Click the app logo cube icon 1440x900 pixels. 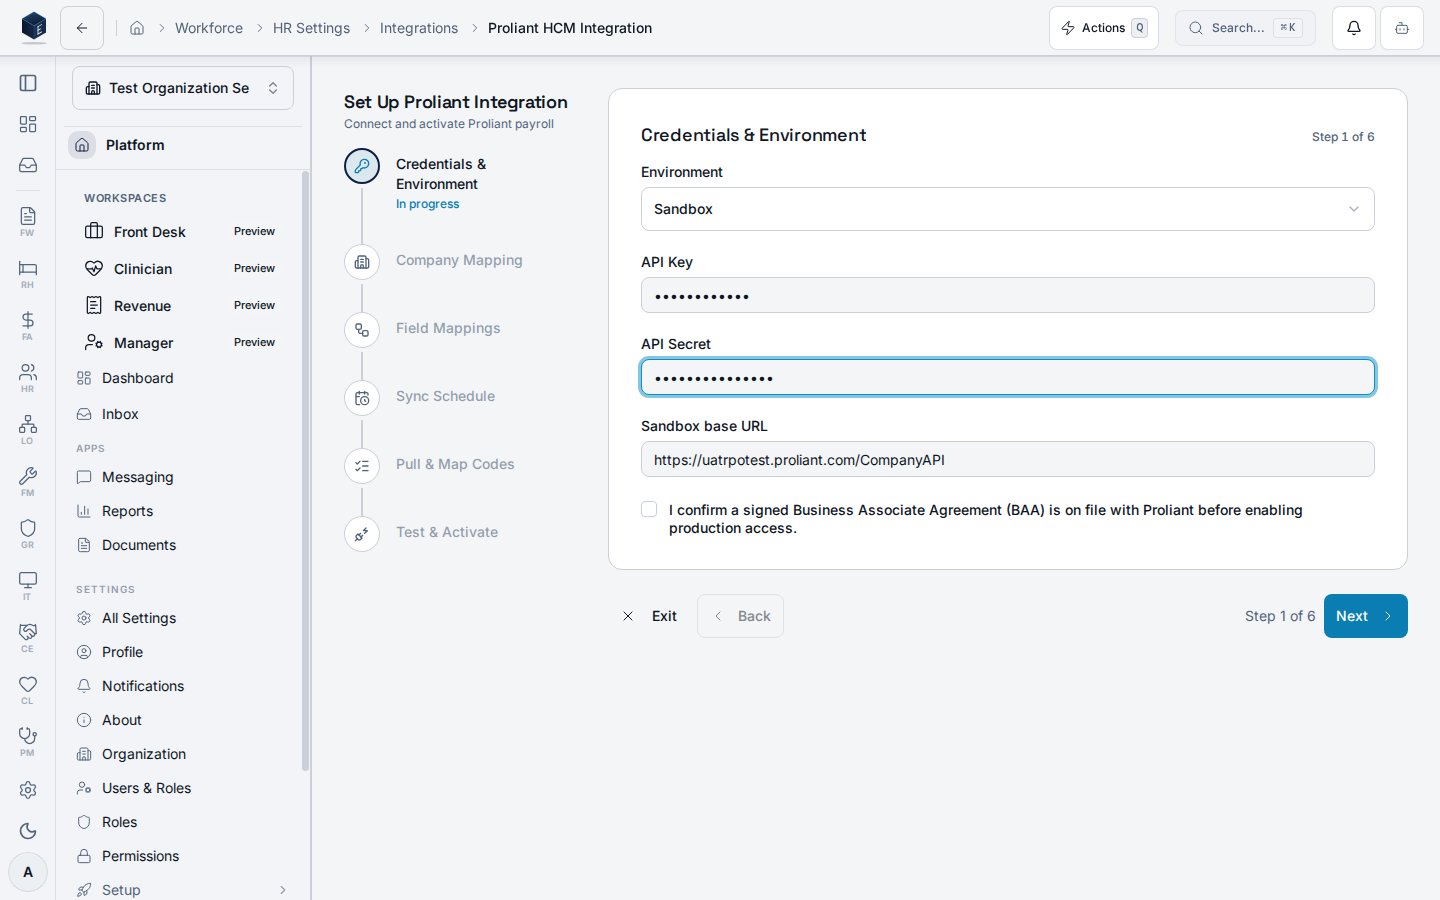pyautogui.click(x=34, y=27)
